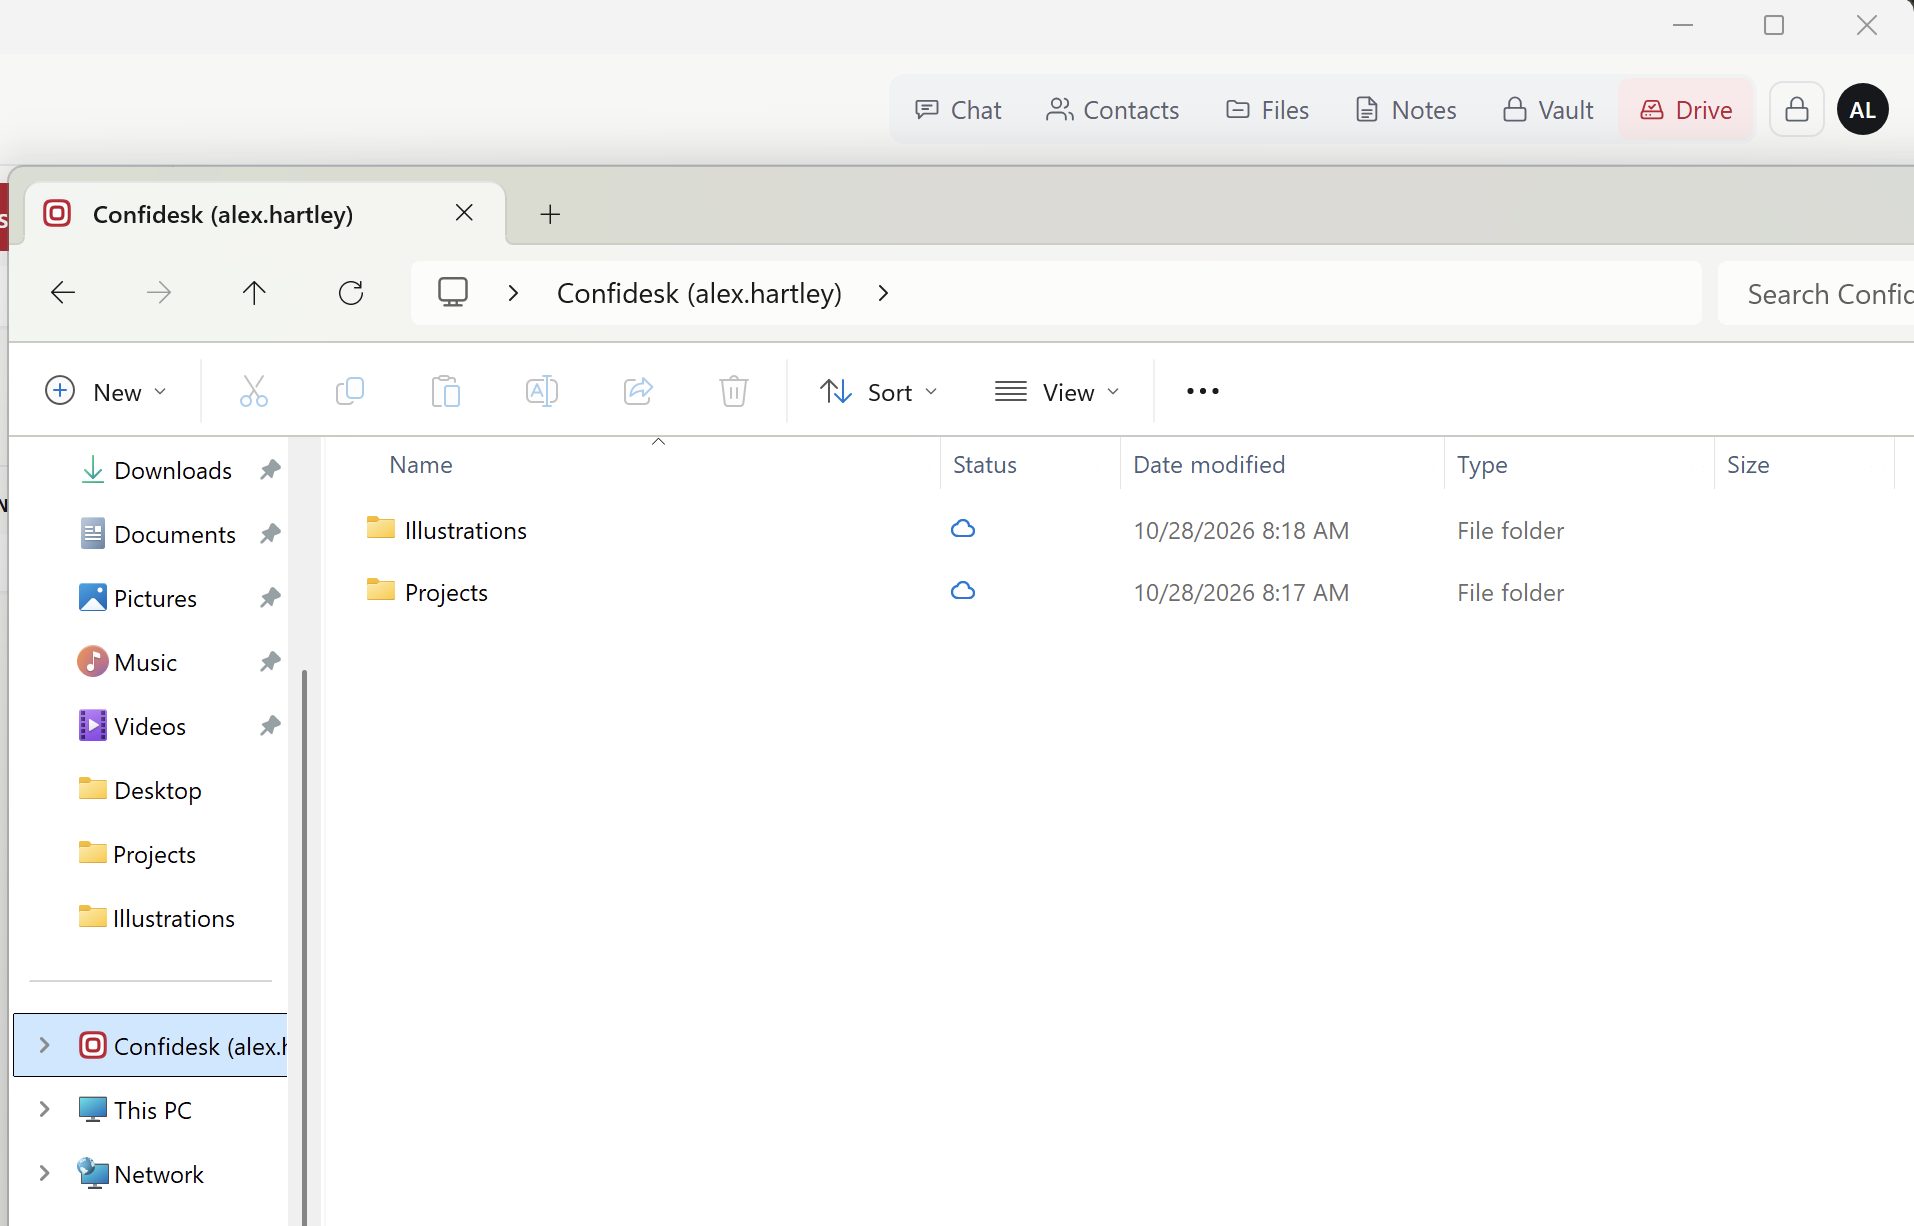Select Confidesk (alex.h in navigation pane
Screen dimensions: 1914x1226
pyautogui.click(x=150, y=1045)
